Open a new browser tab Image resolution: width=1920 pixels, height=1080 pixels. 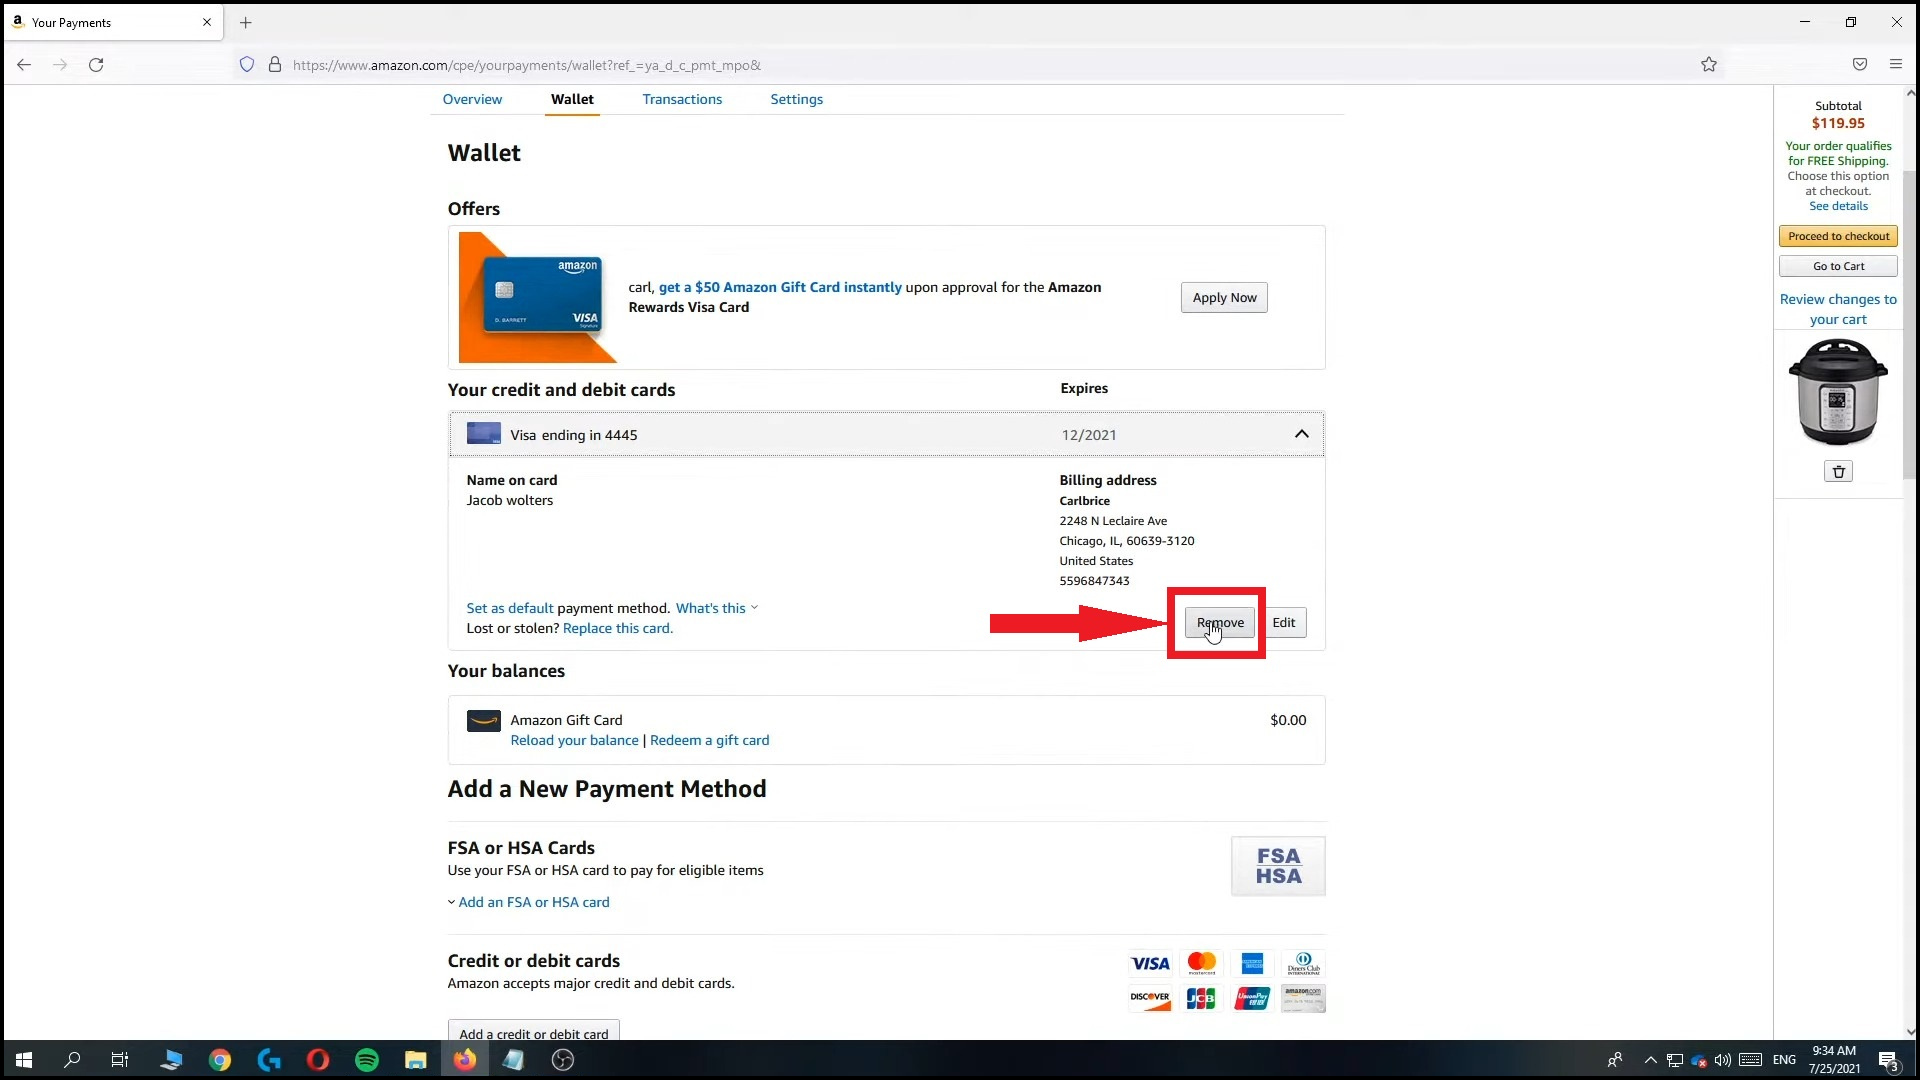[246, 22]
